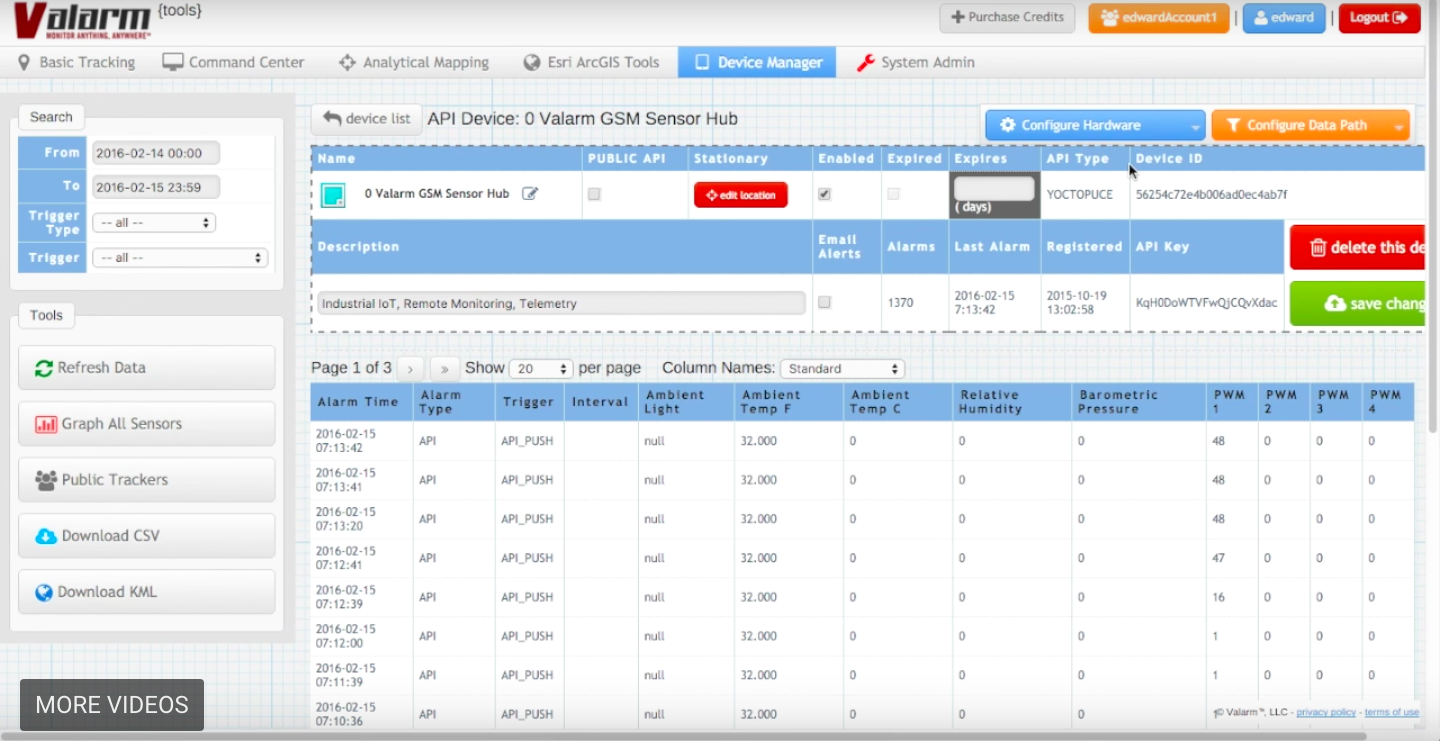Click Download CSV button

tap(146, 536)
